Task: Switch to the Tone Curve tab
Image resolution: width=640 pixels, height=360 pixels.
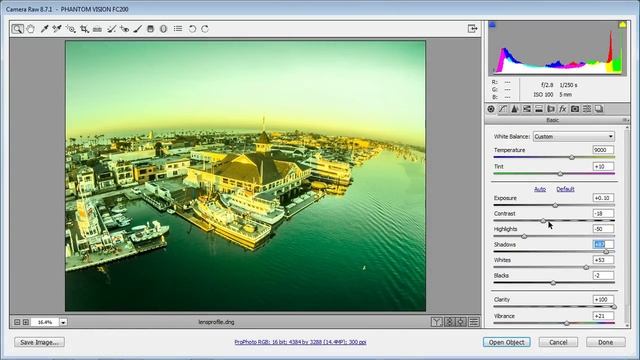Action: [x=503, y=109]
